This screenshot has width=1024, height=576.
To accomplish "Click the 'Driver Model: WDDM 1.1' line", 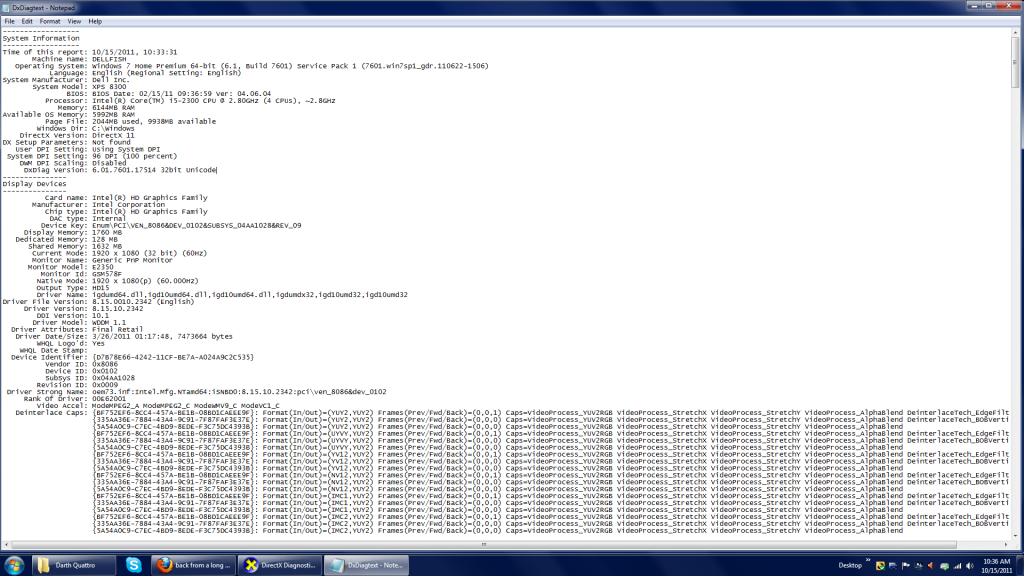I will 79,323.
